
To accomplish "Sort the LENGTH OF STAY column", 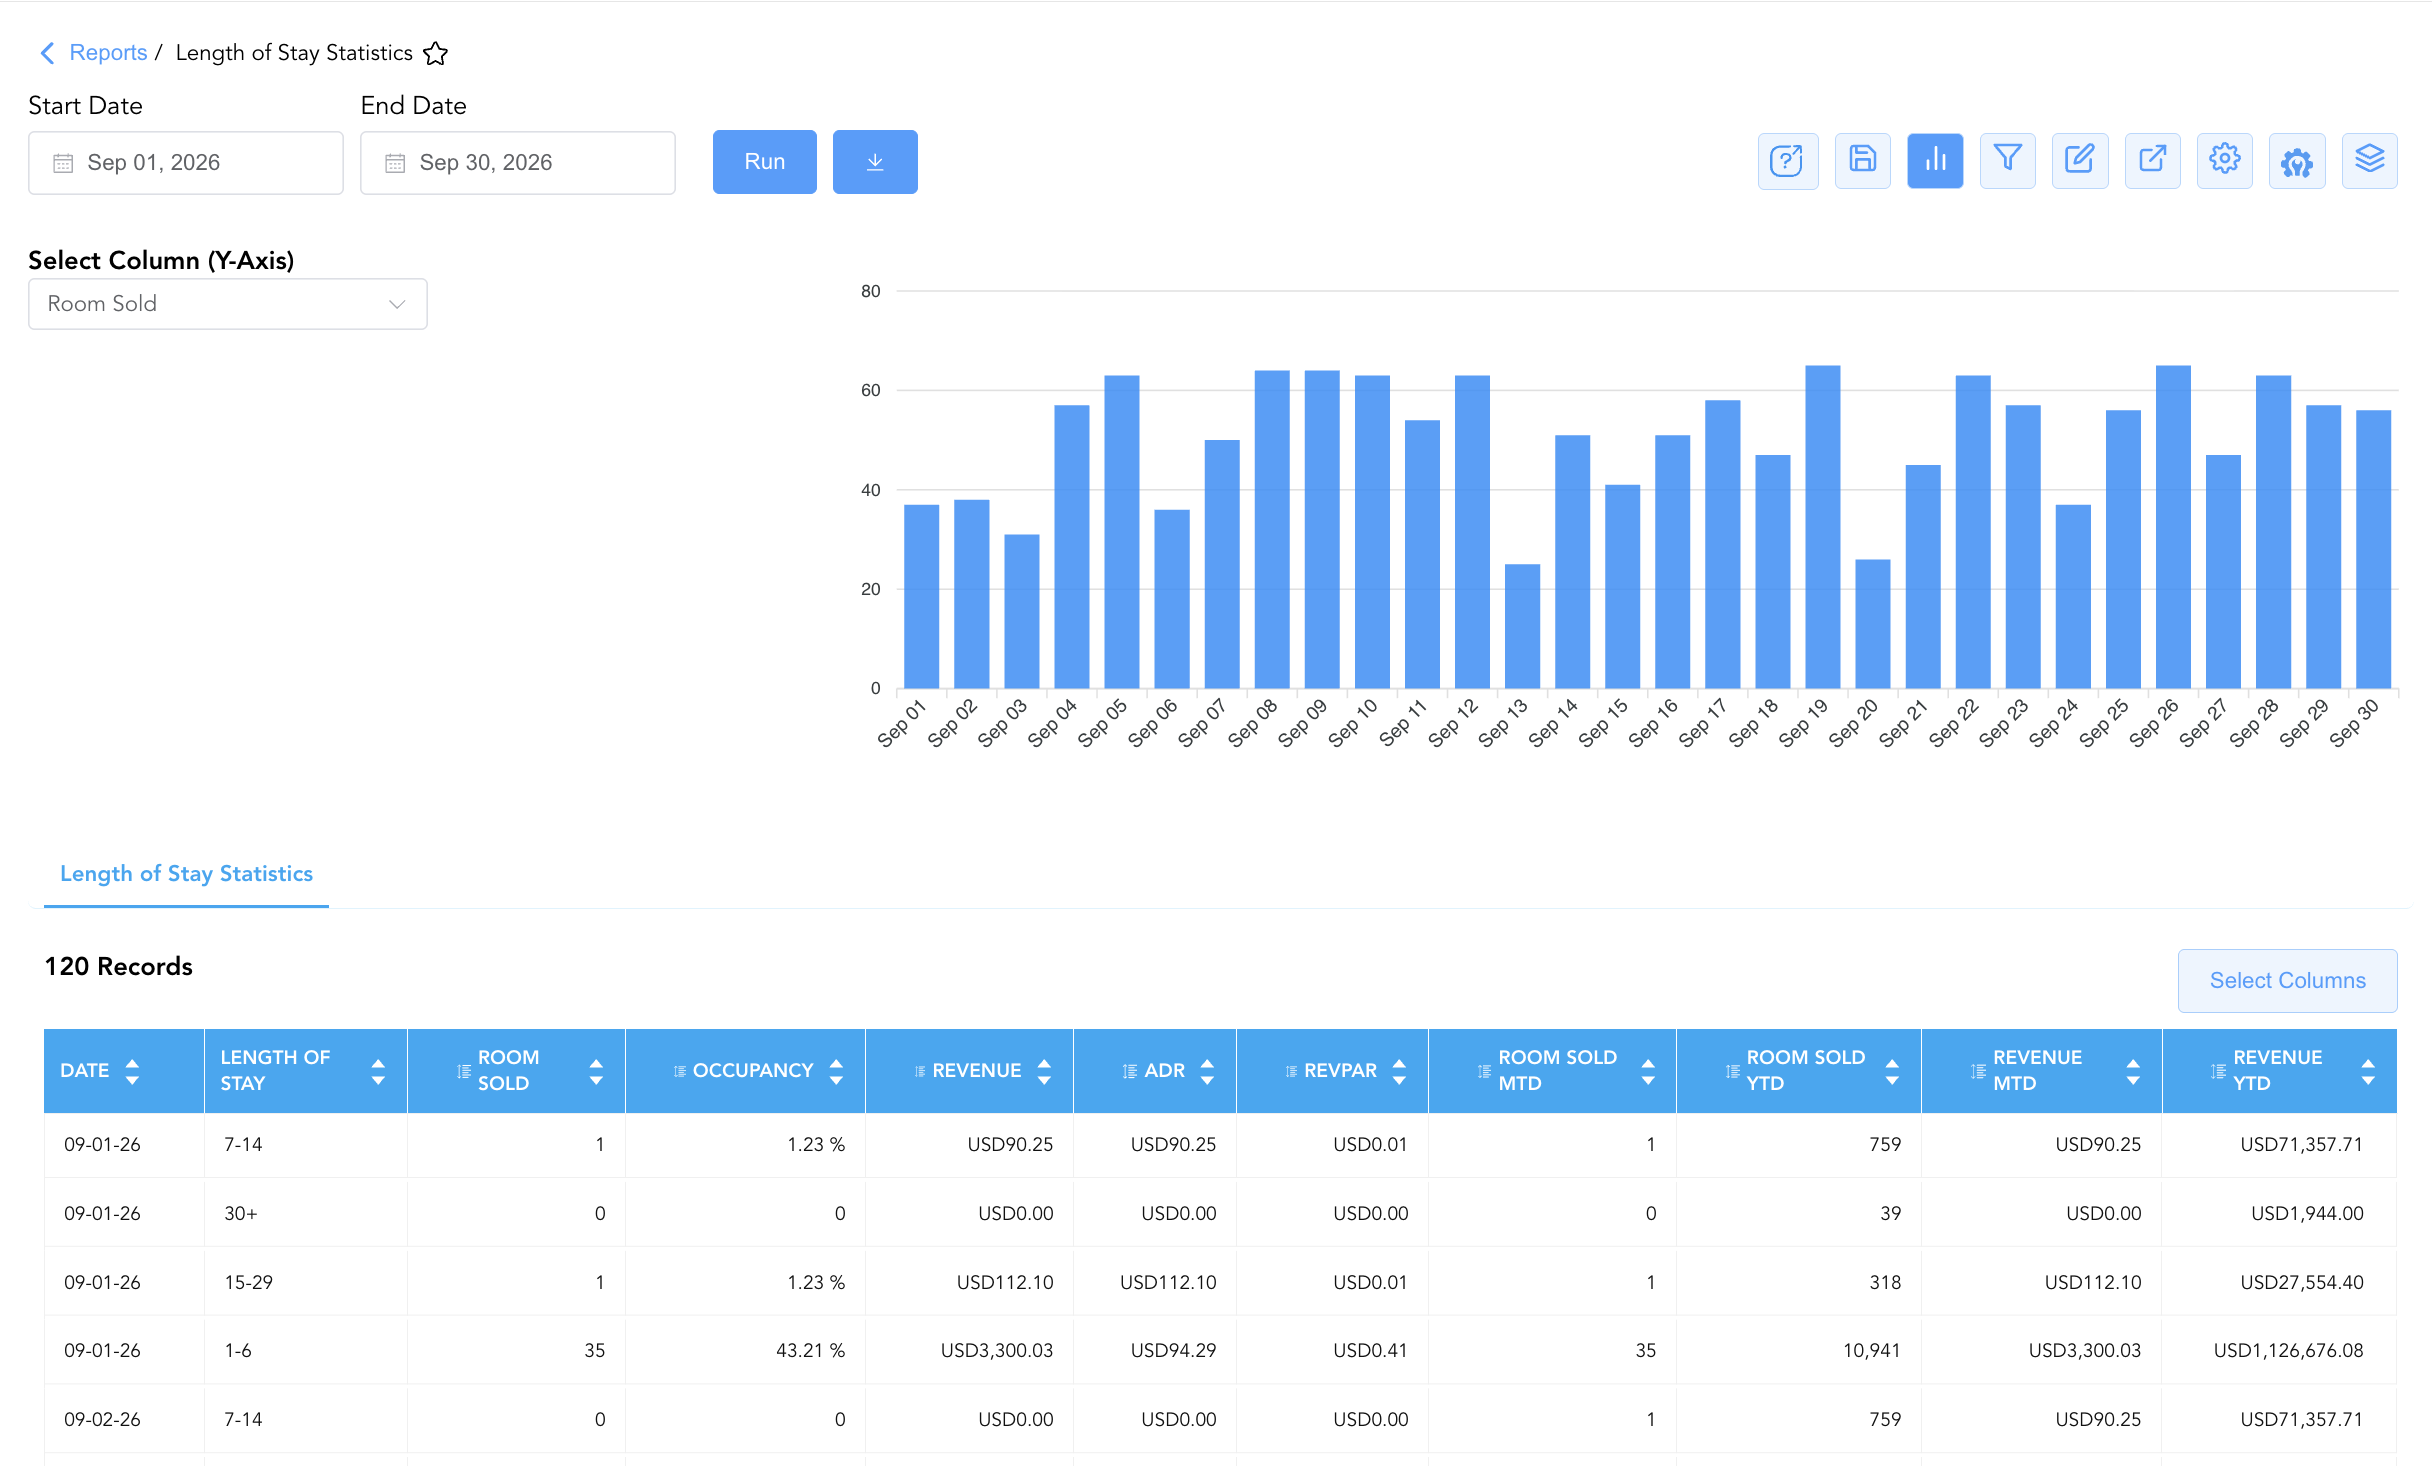I will pyautogui.click(x=378, y=1071).
